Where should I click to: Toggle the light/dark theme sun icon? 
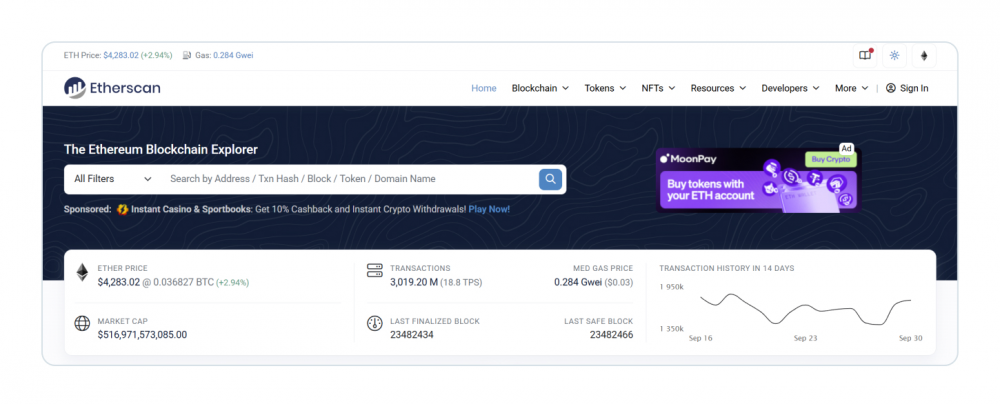pyautogui.click(x=894, y=55)
